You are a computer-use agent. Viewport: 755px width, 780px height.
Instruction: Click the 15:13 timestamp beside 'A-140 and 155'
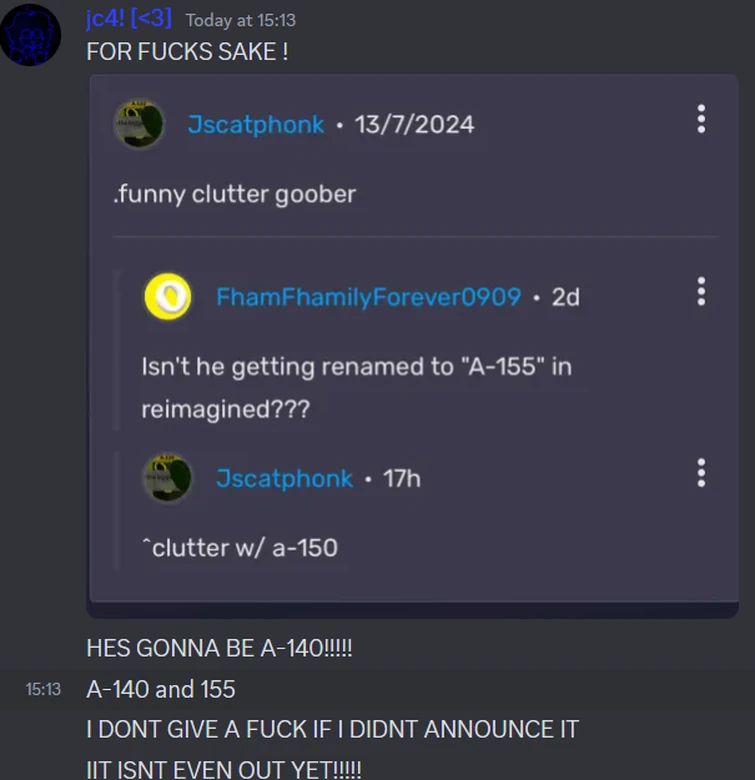(x=43, y=689)
